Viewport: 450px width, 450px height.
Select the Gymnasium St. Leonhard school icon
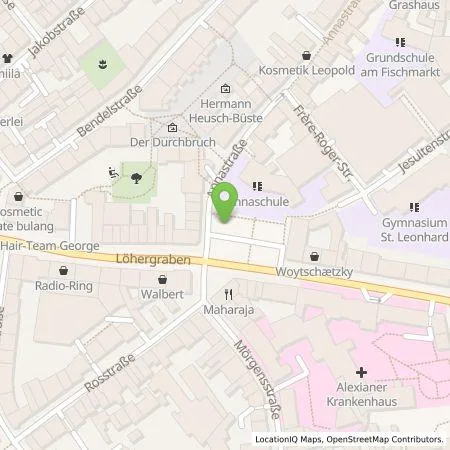[415, 207]
